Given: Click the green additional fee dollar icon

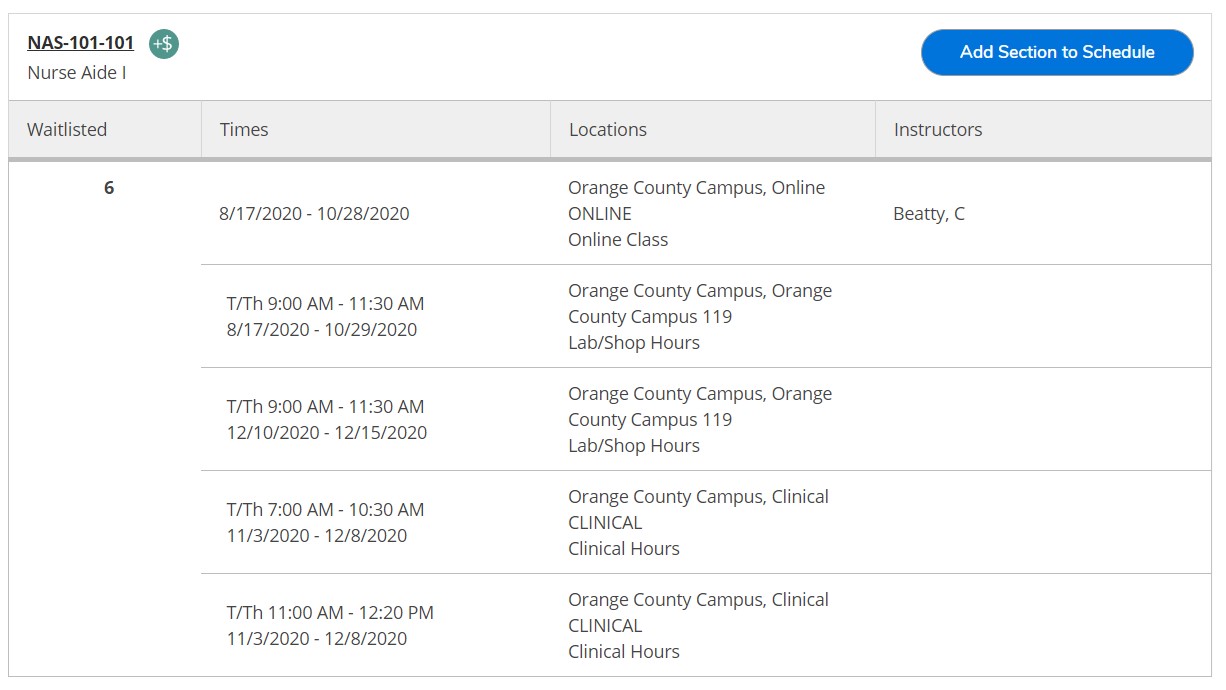Looking at the screenshot, I should pos(164,44).
